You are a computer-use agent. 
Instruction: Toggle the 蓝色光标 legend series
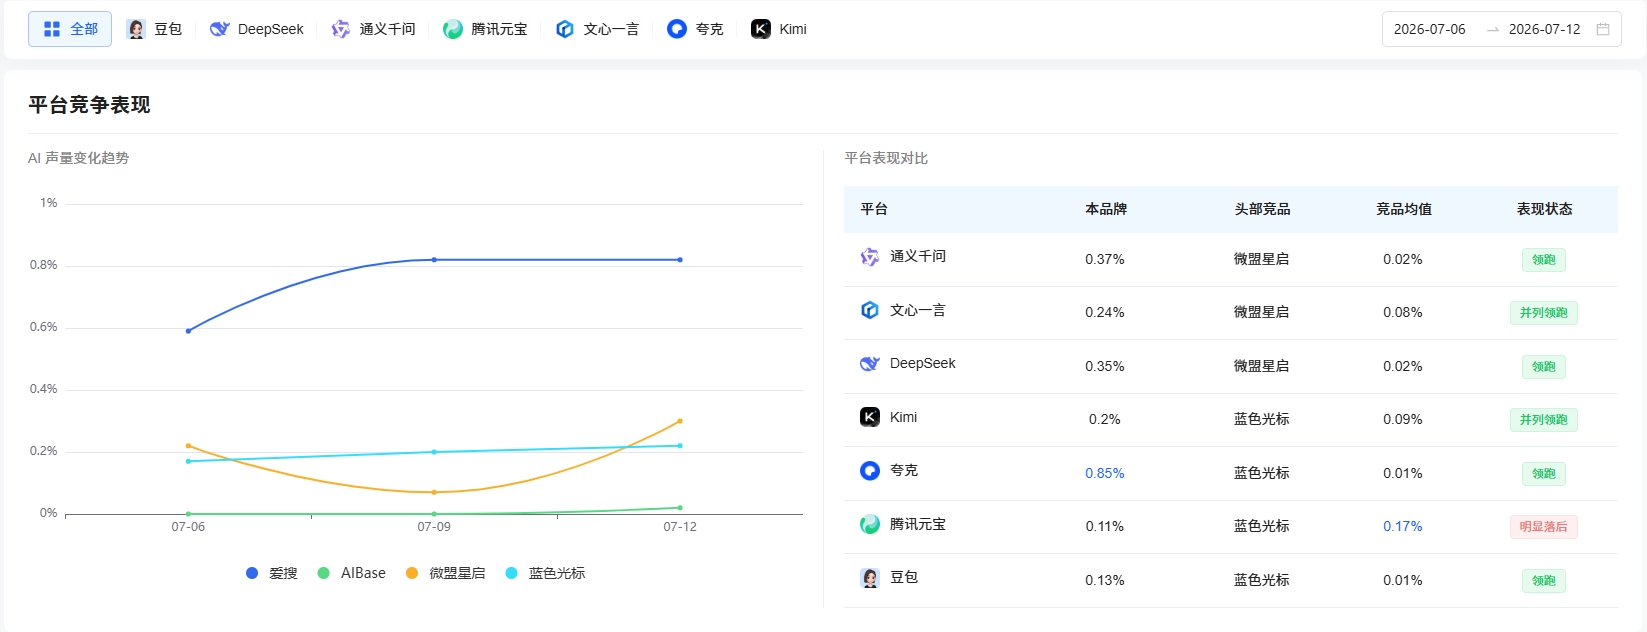(545, 573)
